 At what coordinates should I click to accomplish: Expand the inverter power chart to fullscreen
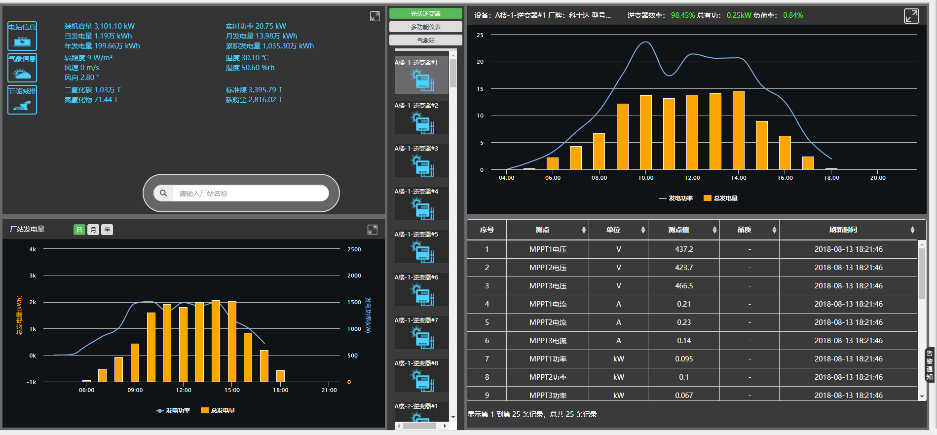911,16
